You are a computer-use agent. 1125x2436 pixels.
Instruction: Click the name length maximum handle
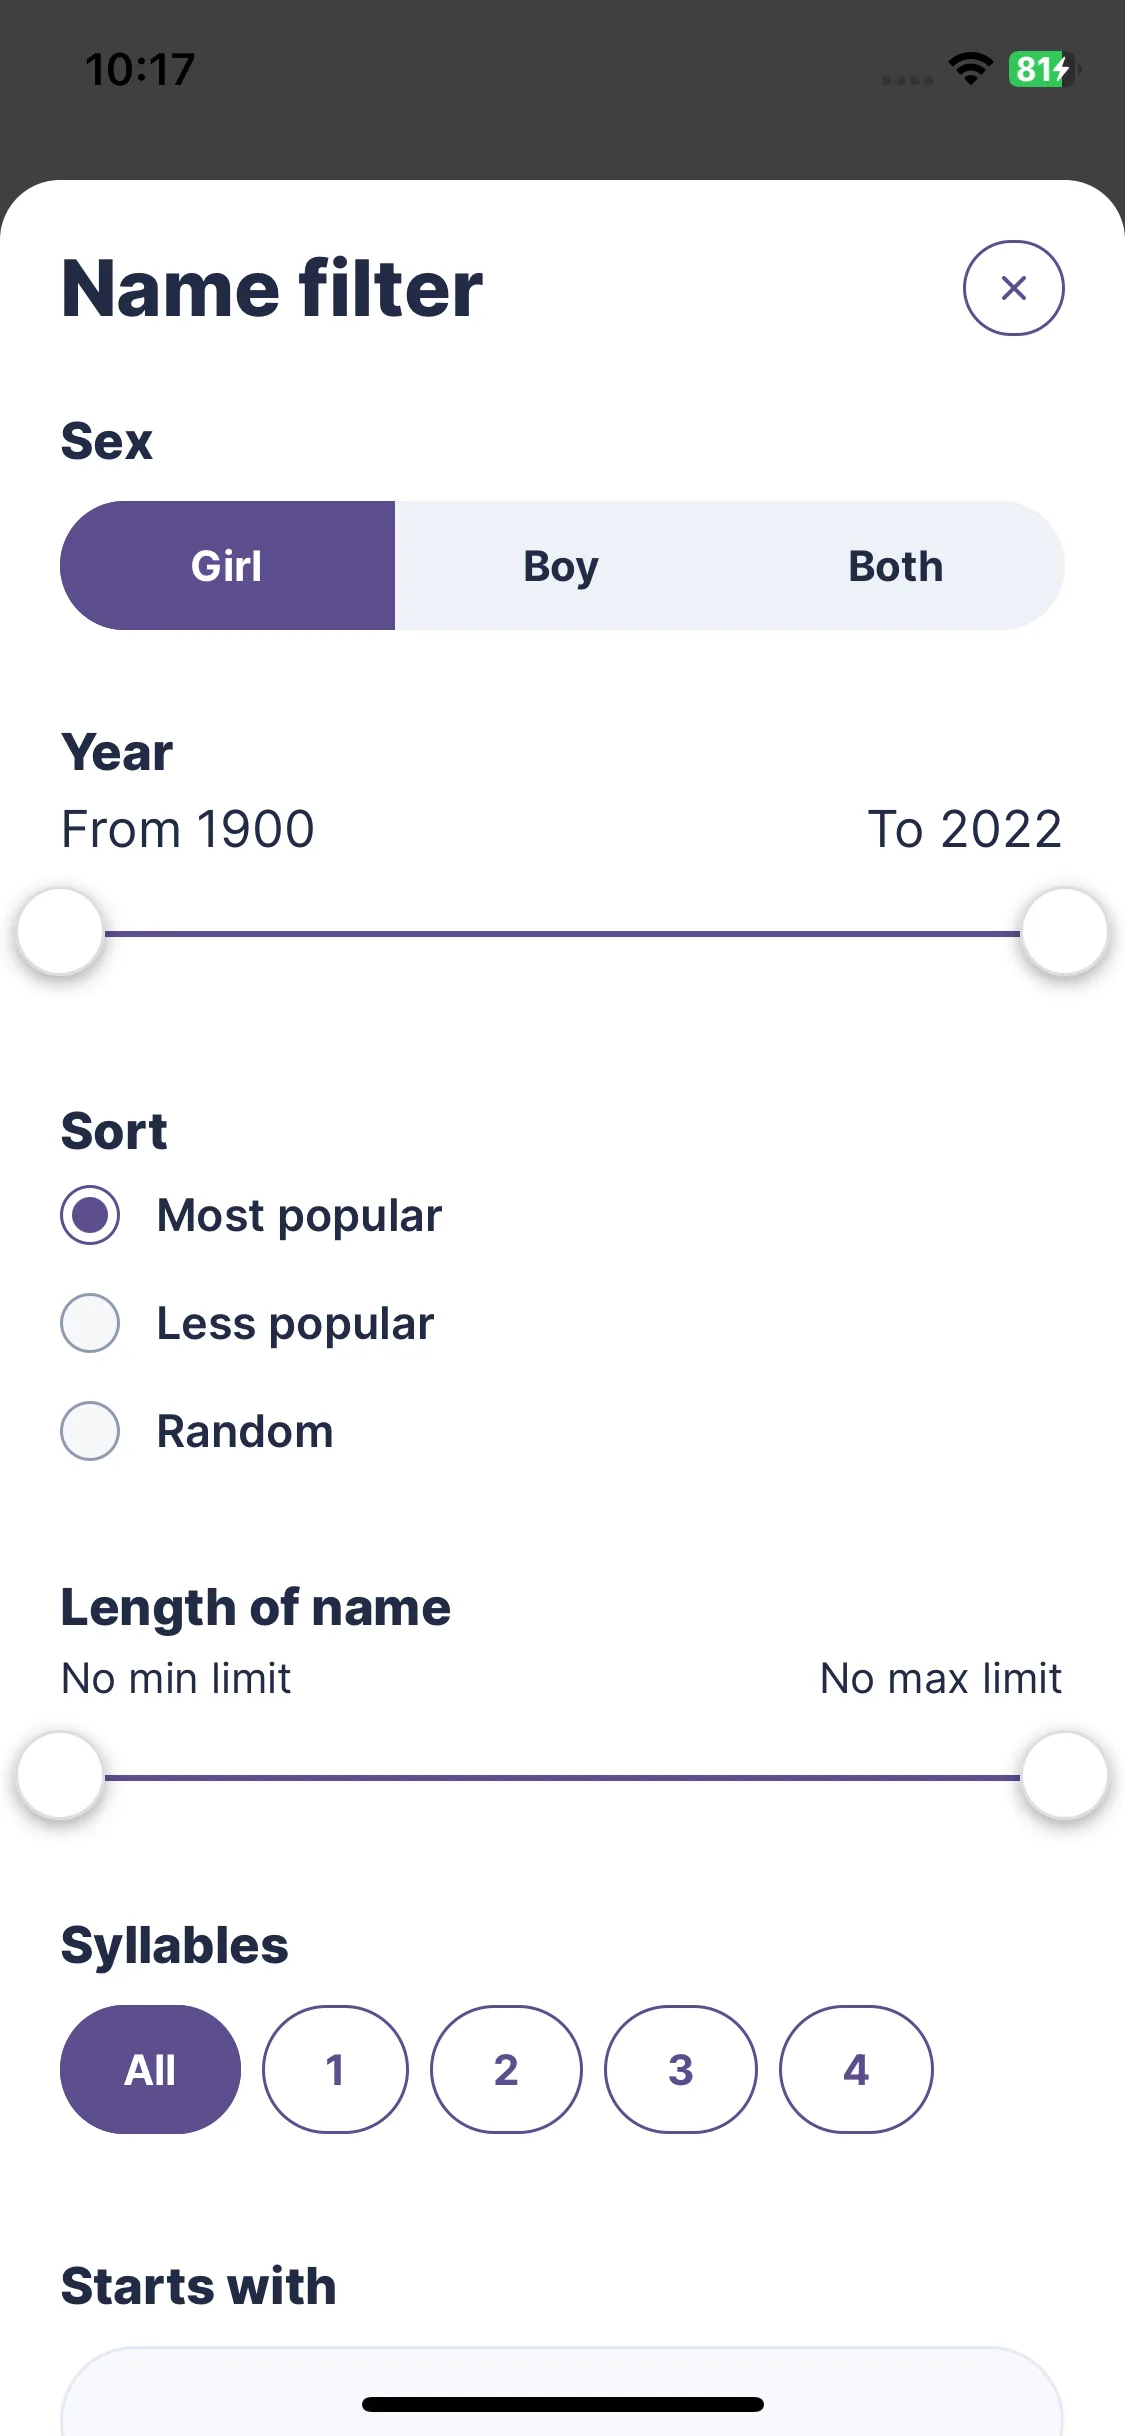click(1064, 1775)
